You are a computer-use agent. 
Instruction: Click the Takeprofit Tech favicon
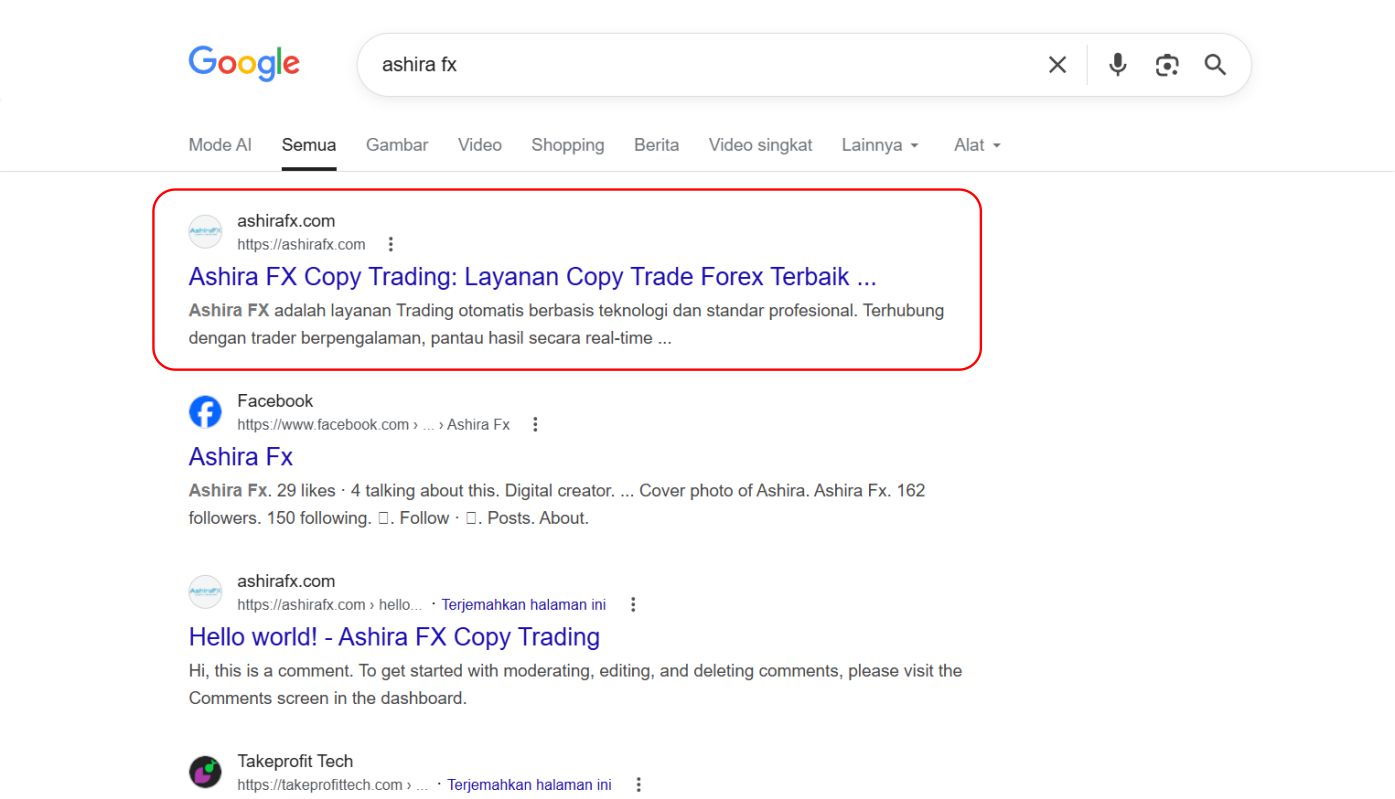(x=205, y=771)
